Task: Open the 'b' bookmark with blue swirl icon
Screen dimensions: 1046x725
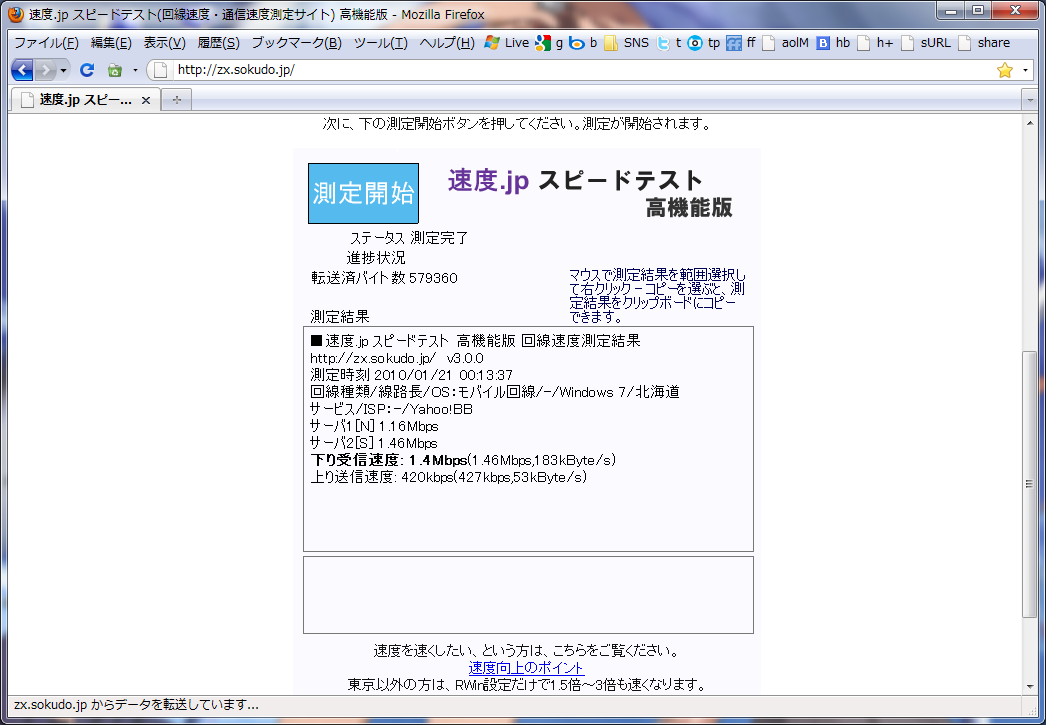Action: 583,43
